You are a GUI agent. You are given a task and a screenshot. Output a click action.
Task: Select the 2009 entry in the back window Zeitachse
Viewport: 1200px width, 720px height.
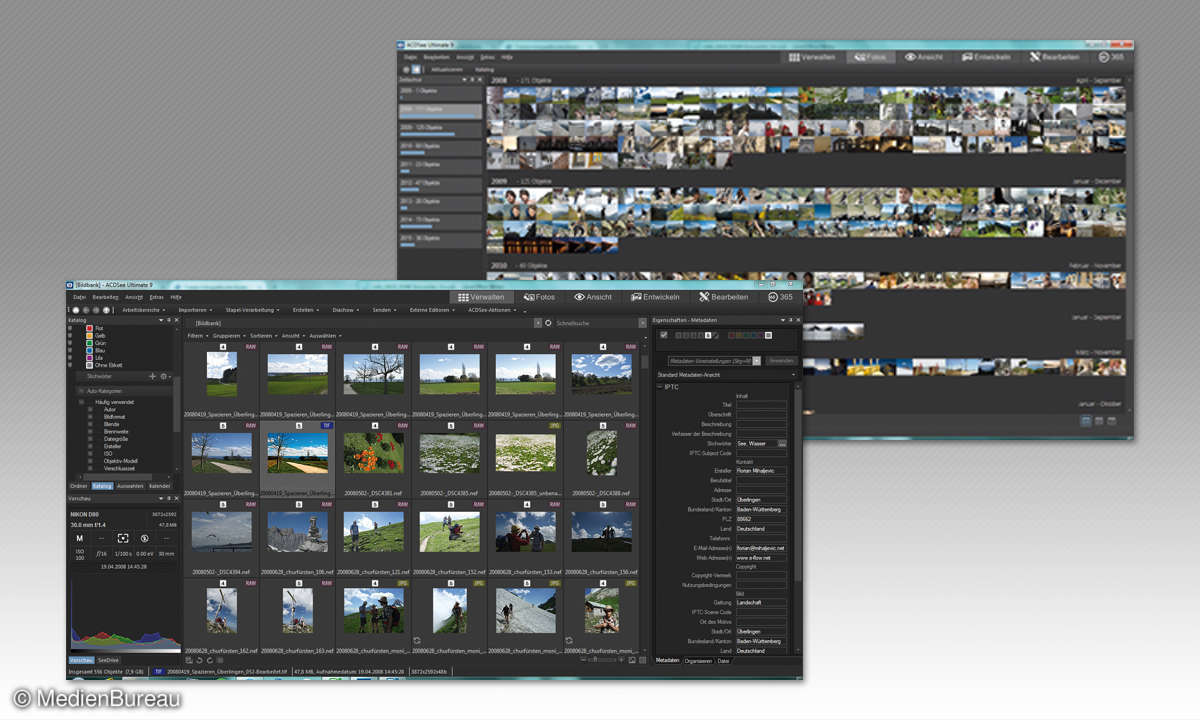441,130
